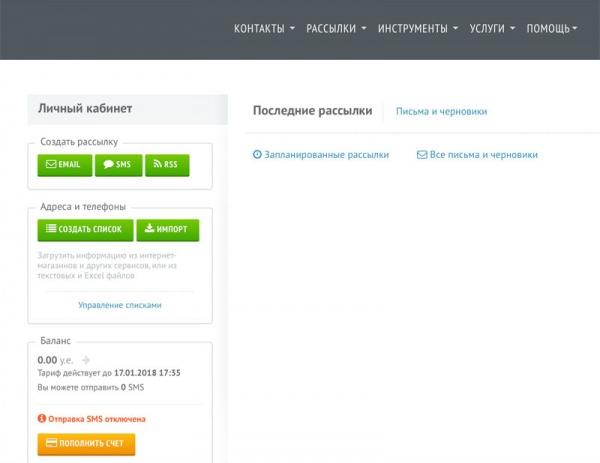Switch to the Письма и черновики tab
Image resolution: width=600 pixels, height=463 pixels.
(441, 112)
